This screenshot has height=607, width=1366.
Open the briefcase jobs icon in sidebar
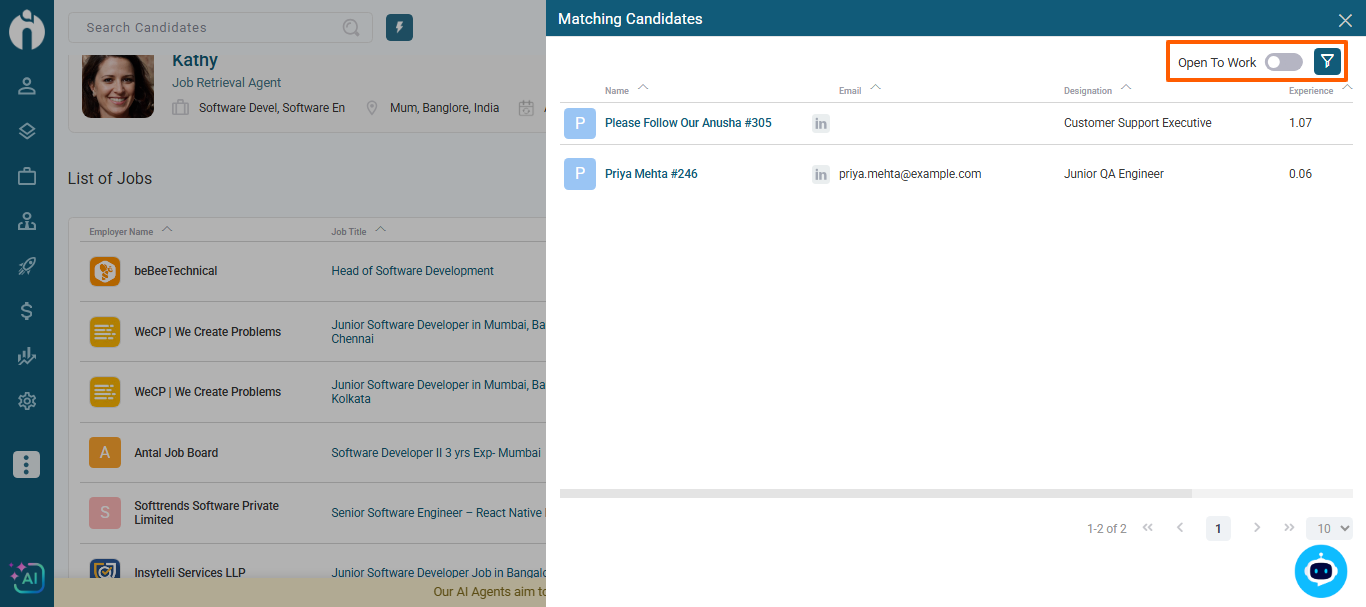click(27, 176)
